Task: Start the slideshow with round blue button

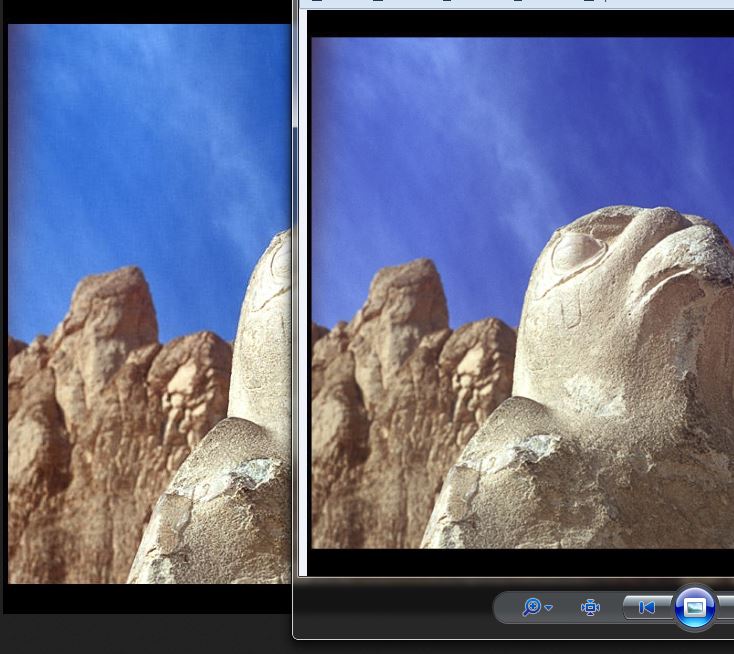Action: [695, 608]
